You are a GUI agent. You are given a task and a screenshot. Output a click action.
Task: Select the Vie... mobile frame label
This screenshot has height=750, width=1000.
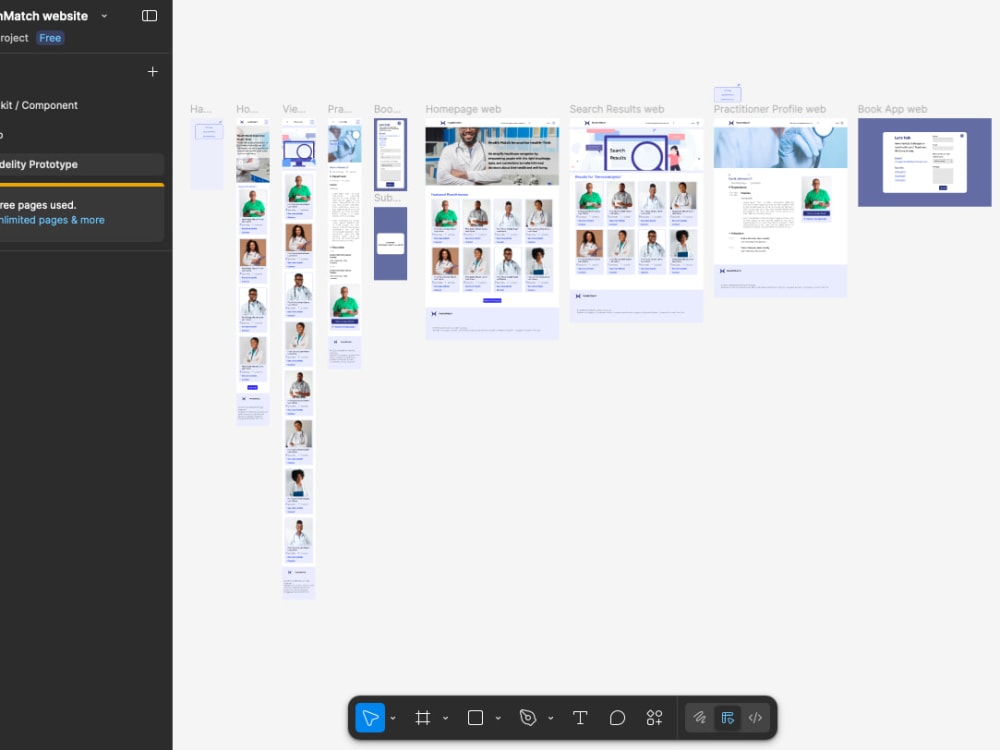[294, 109]
